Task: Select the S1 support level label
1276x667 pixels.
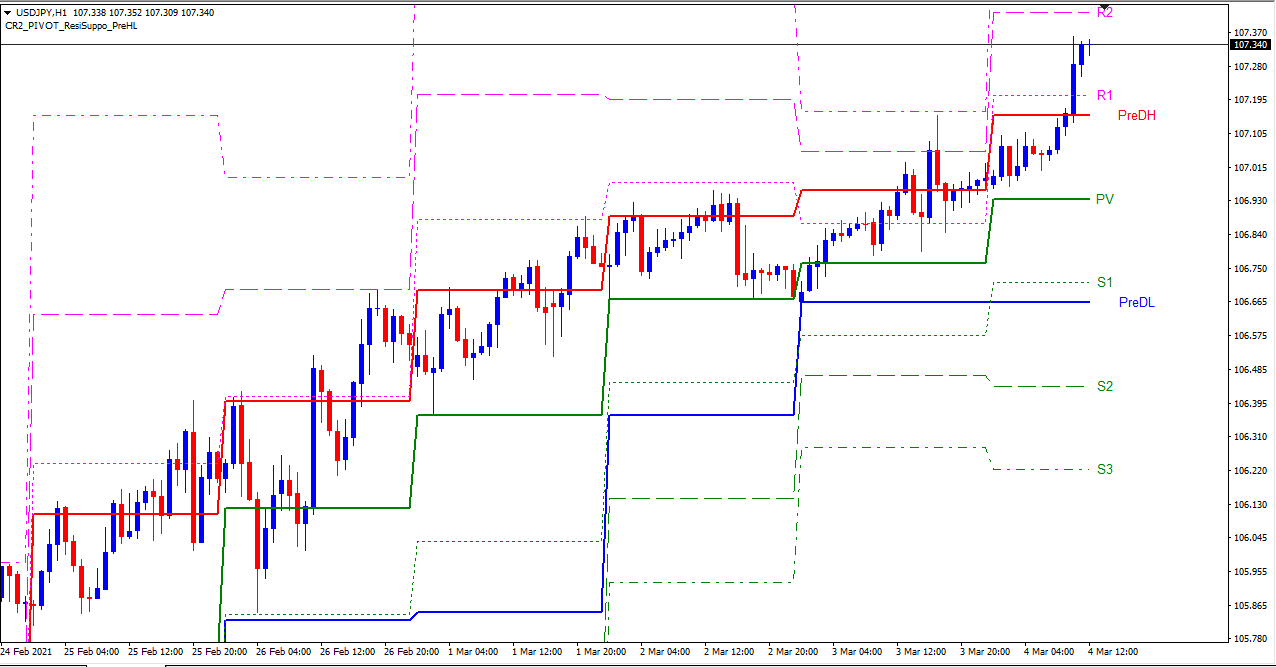Action: pos(1105,282)
